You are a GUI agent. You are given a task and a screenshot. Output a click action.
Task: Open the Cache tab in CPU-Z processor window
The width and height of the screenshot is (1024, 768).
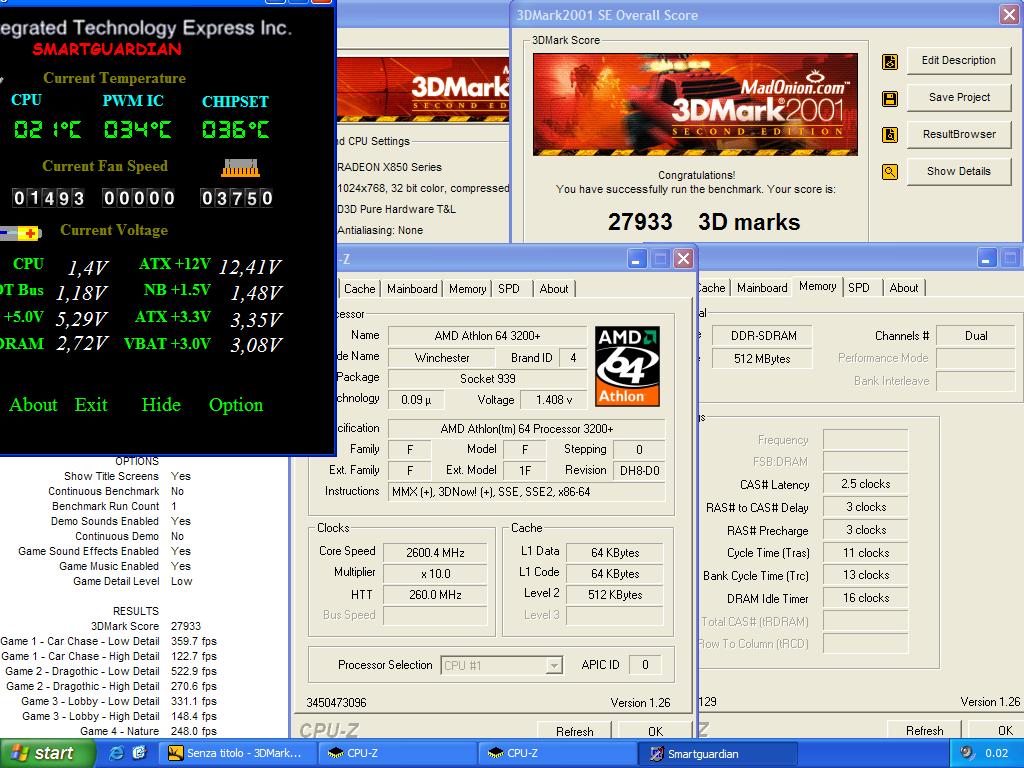tap(360, 289)
